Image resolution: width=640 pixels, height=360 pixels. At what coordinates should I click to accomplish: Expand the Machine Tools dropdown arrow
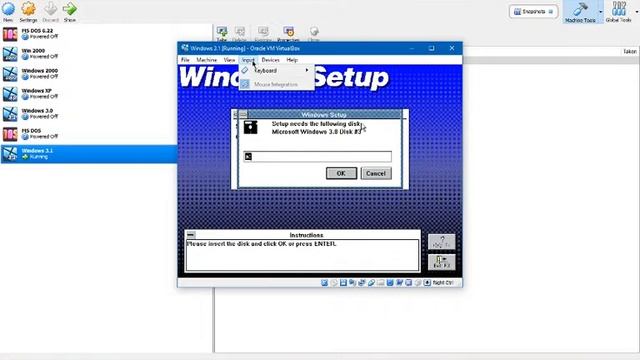coord(600,12)
